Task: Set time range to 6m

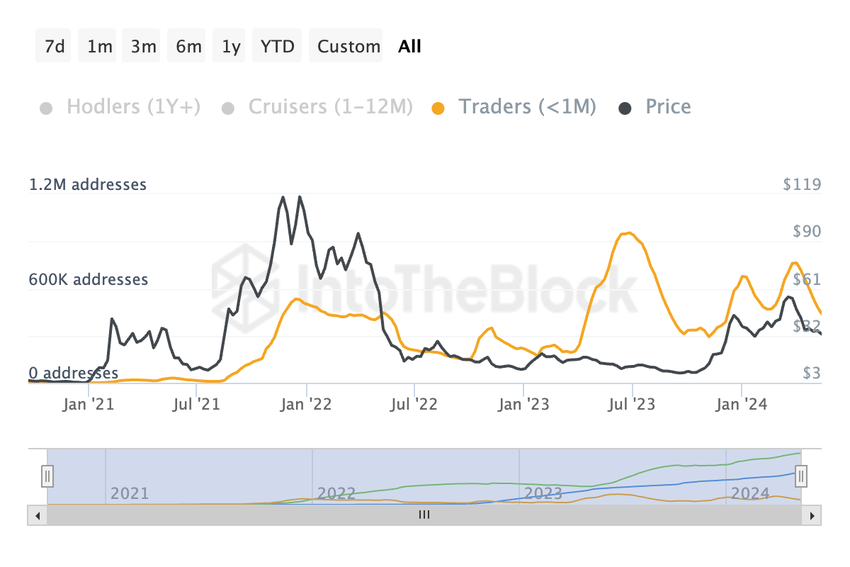Action: pyautogui.click(x=187, y=46)
